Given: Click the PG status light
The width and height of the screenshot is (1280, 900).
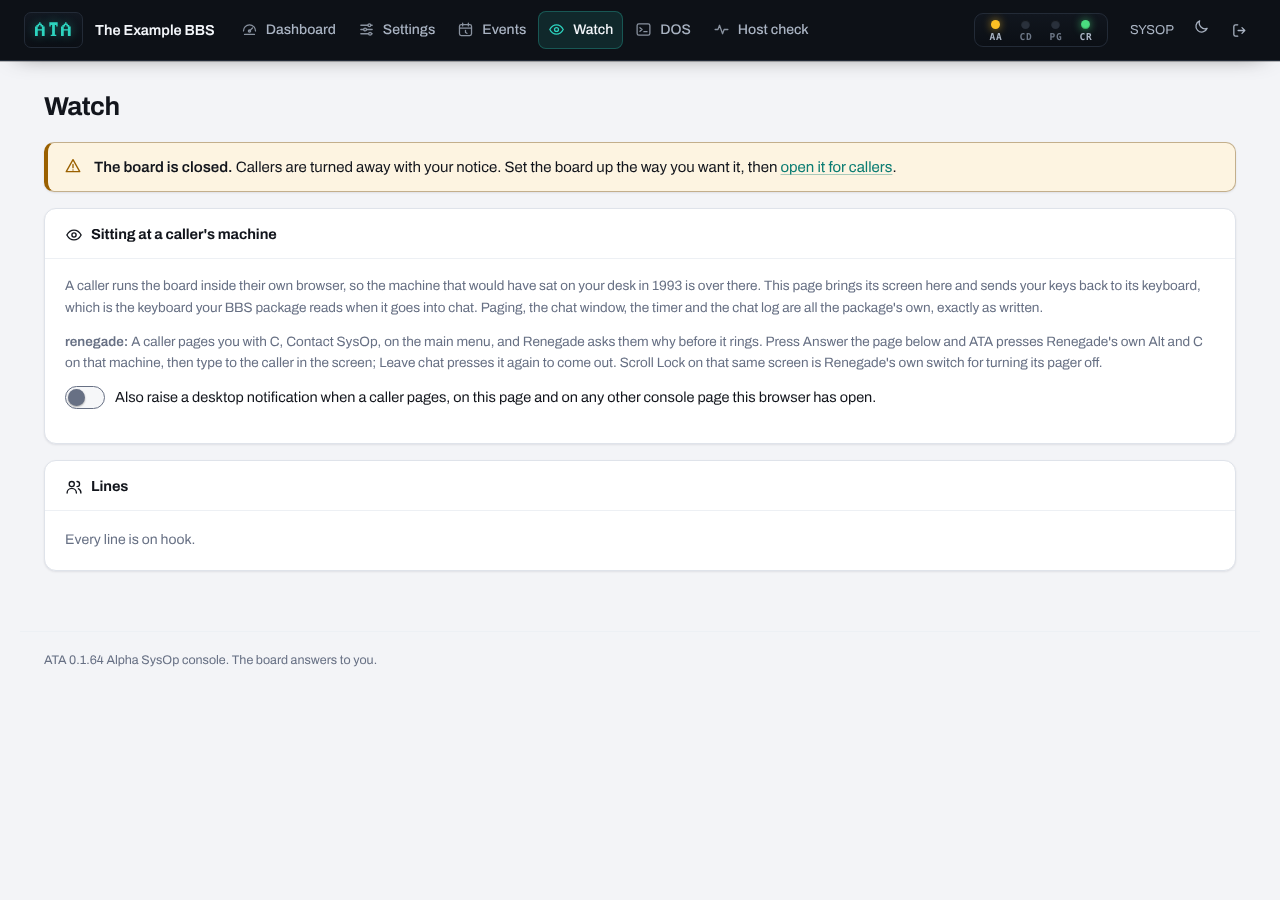Looking at the screenshot, I should pos(1055,30).
